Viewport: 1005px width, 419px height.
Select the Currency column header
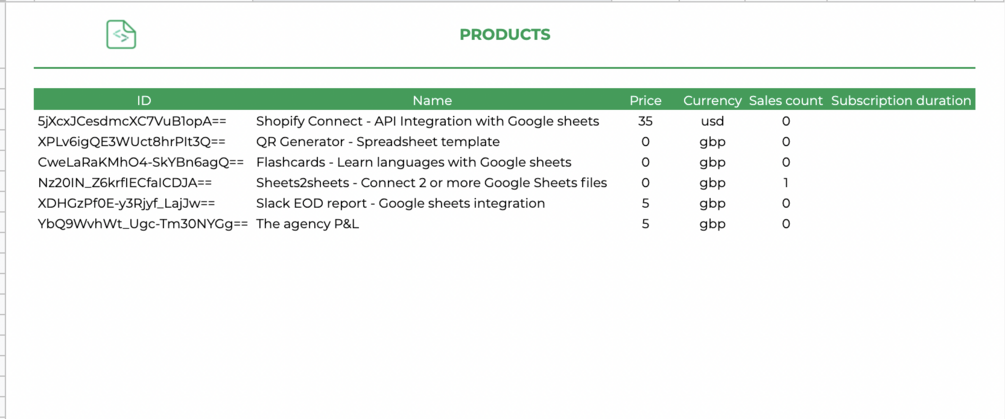pyautogui.click(x=712, y=100)
